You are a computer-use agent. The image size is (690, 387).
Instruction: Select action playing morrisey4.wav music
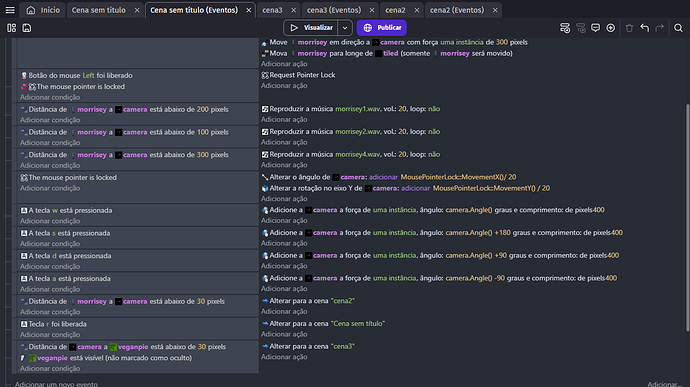point(351,155)
